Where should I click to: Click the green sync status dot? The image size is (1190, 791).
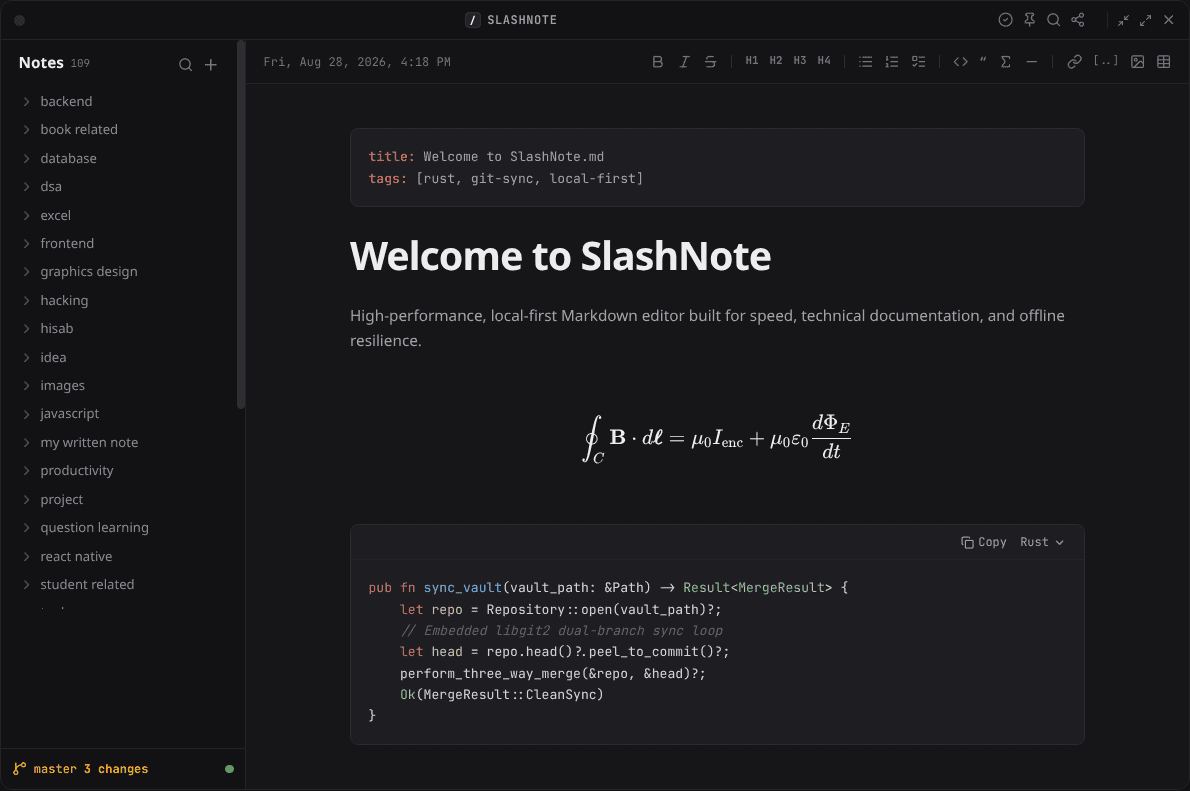(229, 769)
